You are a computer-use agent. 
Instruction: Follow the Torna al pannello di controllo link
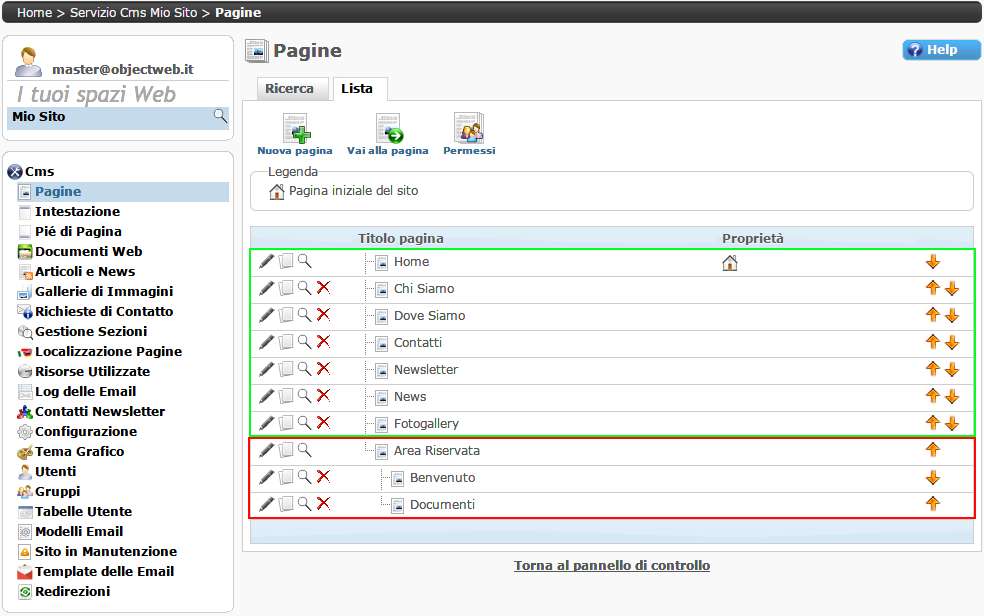coord(612,566)
